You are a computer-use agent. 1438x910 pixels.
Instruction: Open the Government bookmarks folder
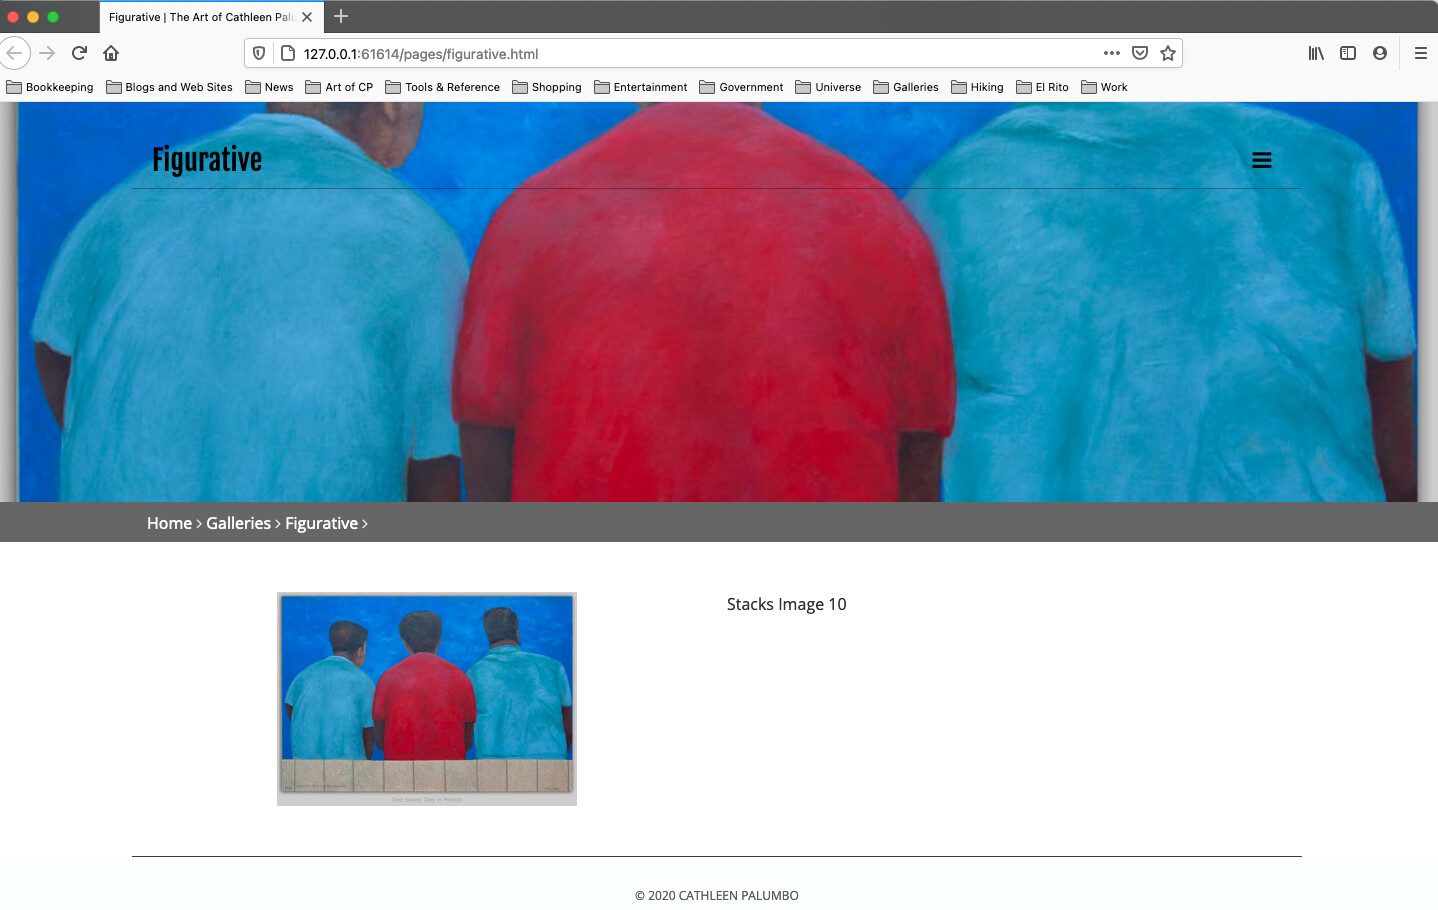(741, 87)
